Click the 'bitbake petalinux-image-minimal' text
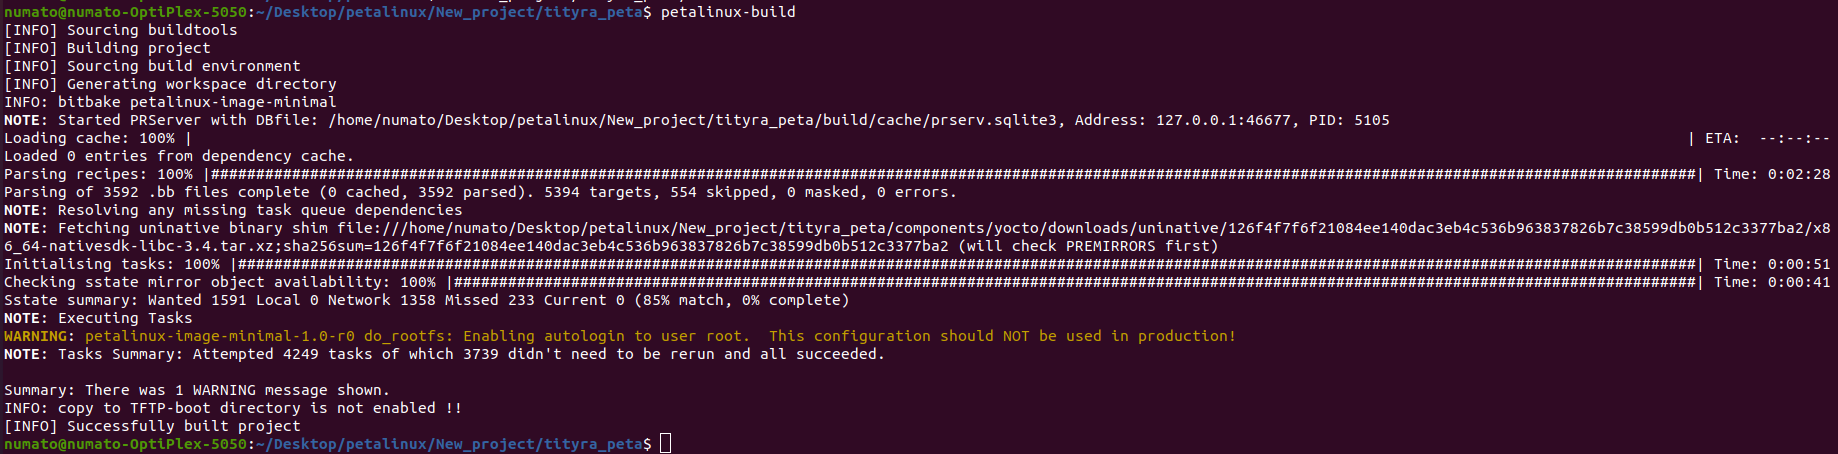Image resolution: width=1838 pixels, height=454 pixels. 197,102
